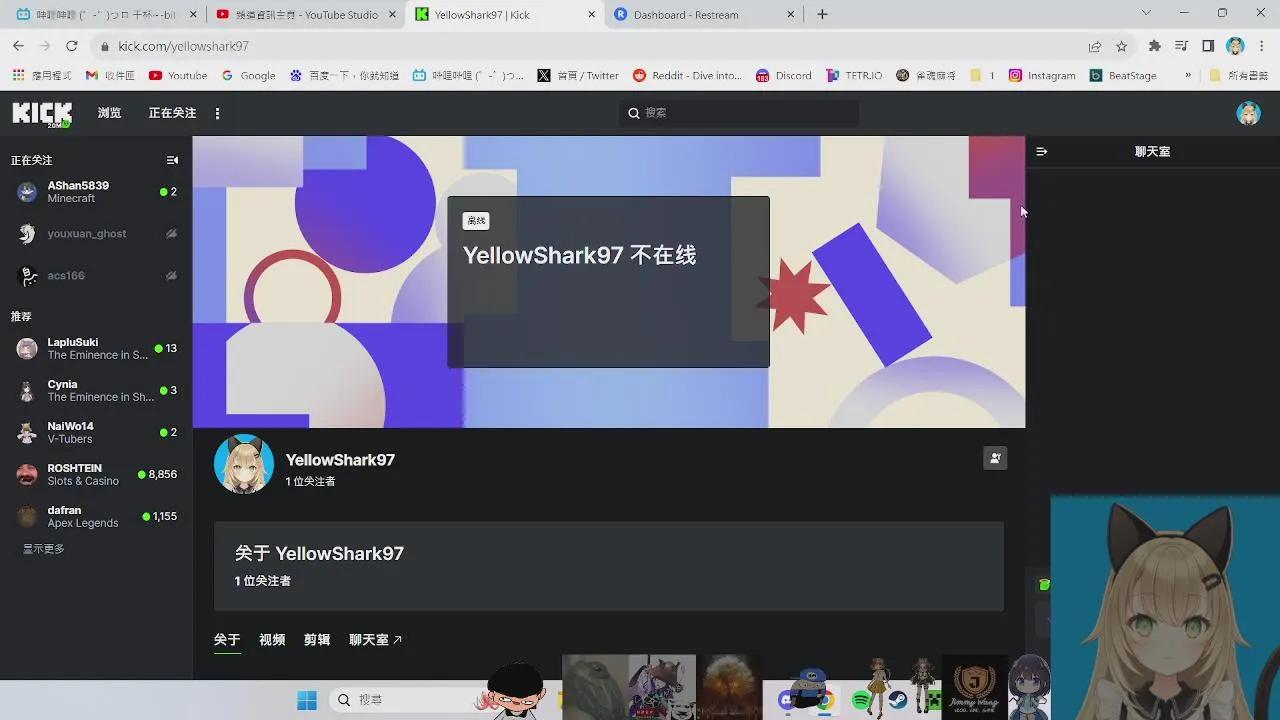Open AShan5839 Minecraft channel

pos(96,192)
